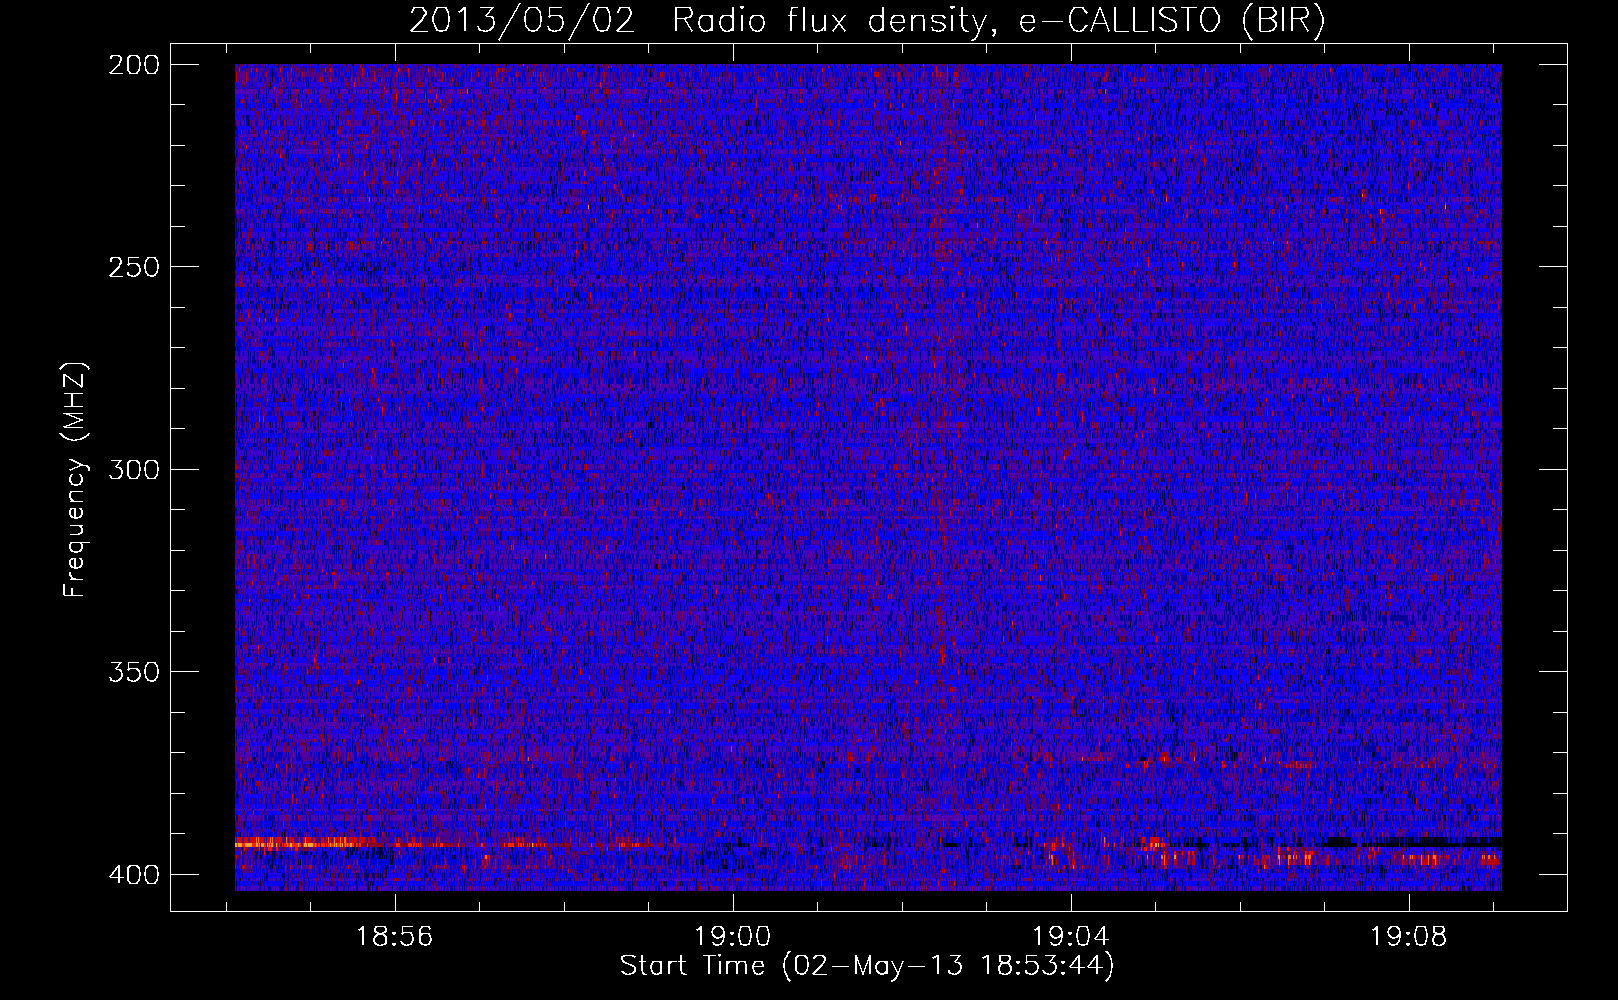This screenshot has height=1000, width=1618.
Task: Select the "Frequency (MHZ)" y-axis label
Action: tap(75, 480)
